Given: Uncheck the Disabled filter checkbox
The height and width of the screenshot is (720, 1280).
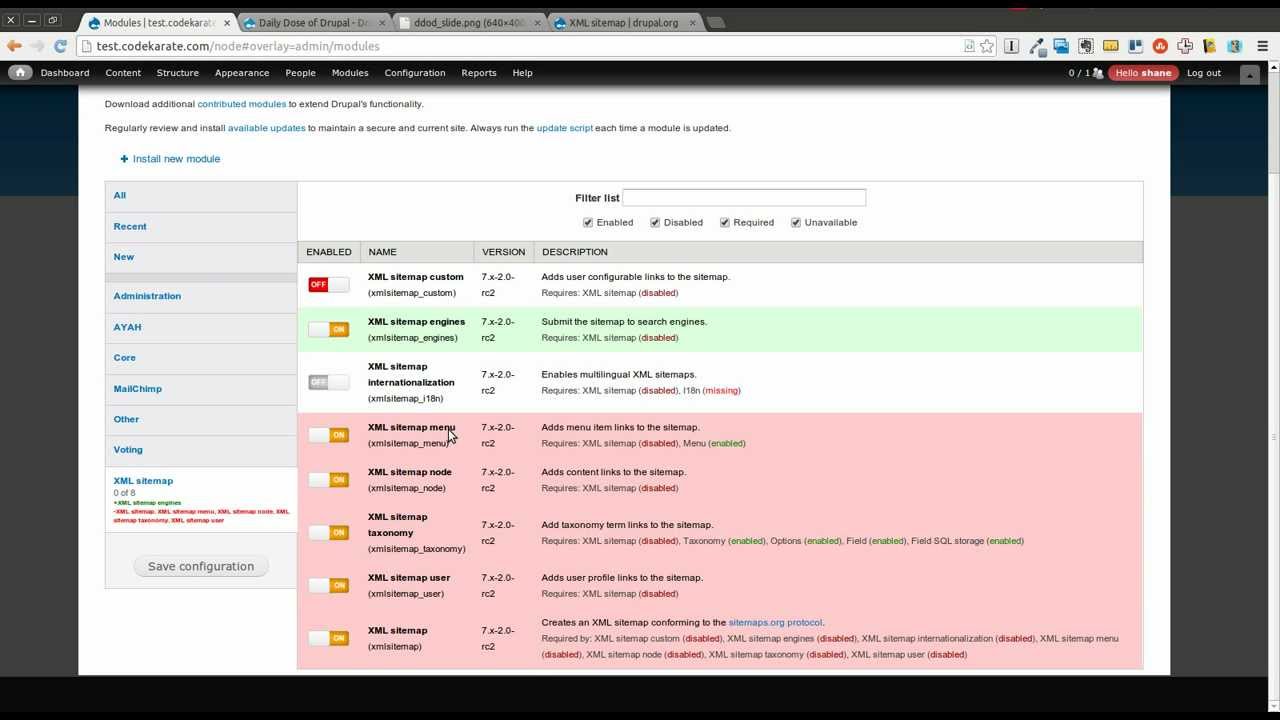Looking at the screenshot, I should click(x=655, y=222).
